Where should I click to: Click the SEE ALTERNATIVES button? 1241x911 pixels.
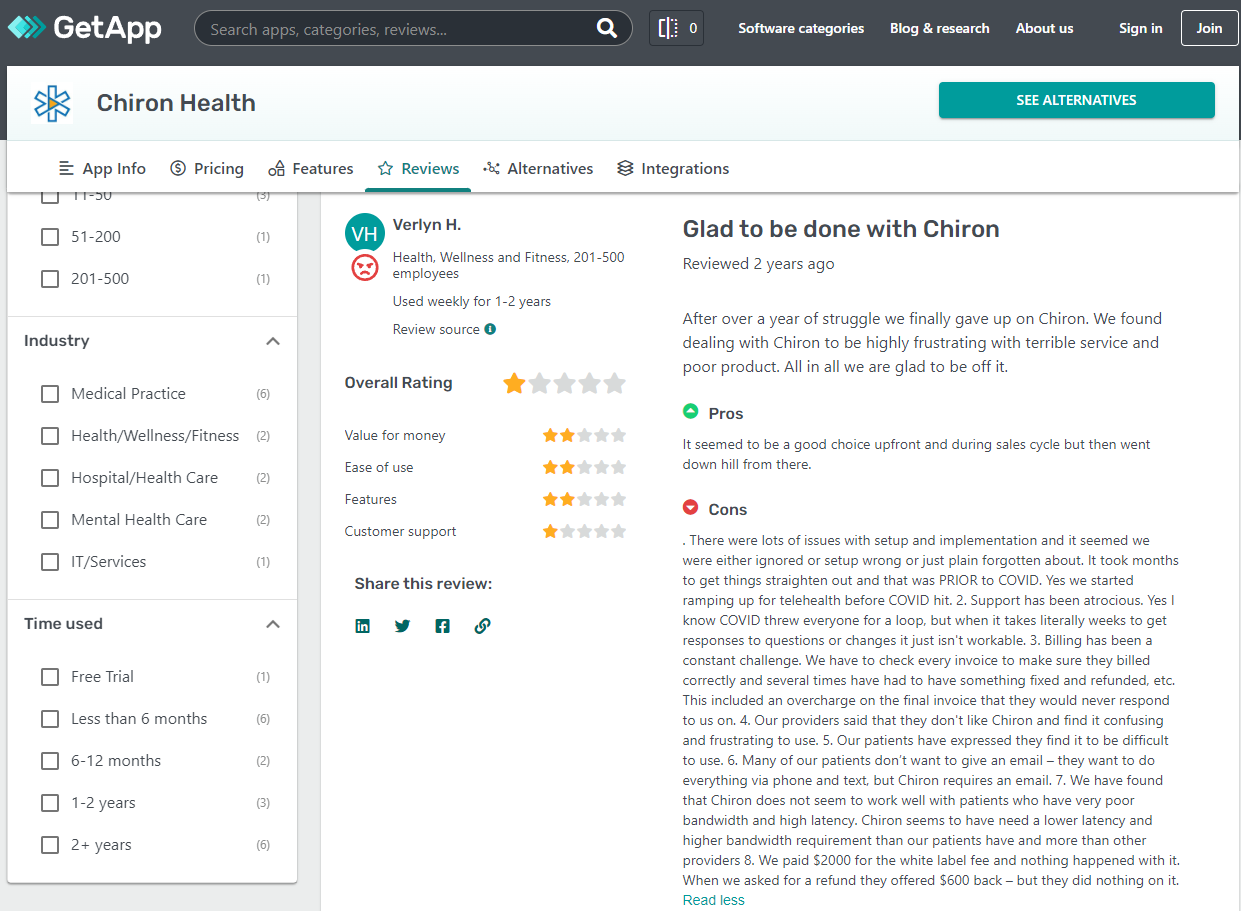(x=1076, y=100)
